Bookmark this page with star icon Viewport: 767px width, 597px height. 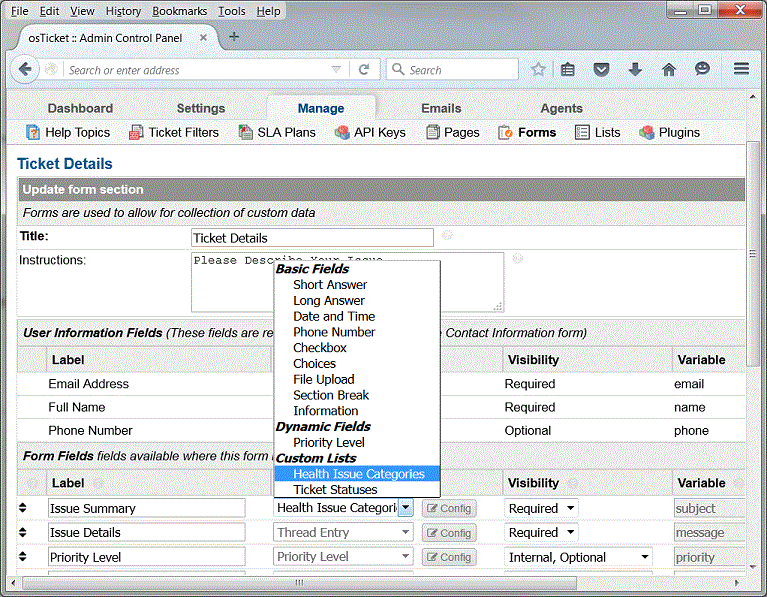(x=538, y=69)
